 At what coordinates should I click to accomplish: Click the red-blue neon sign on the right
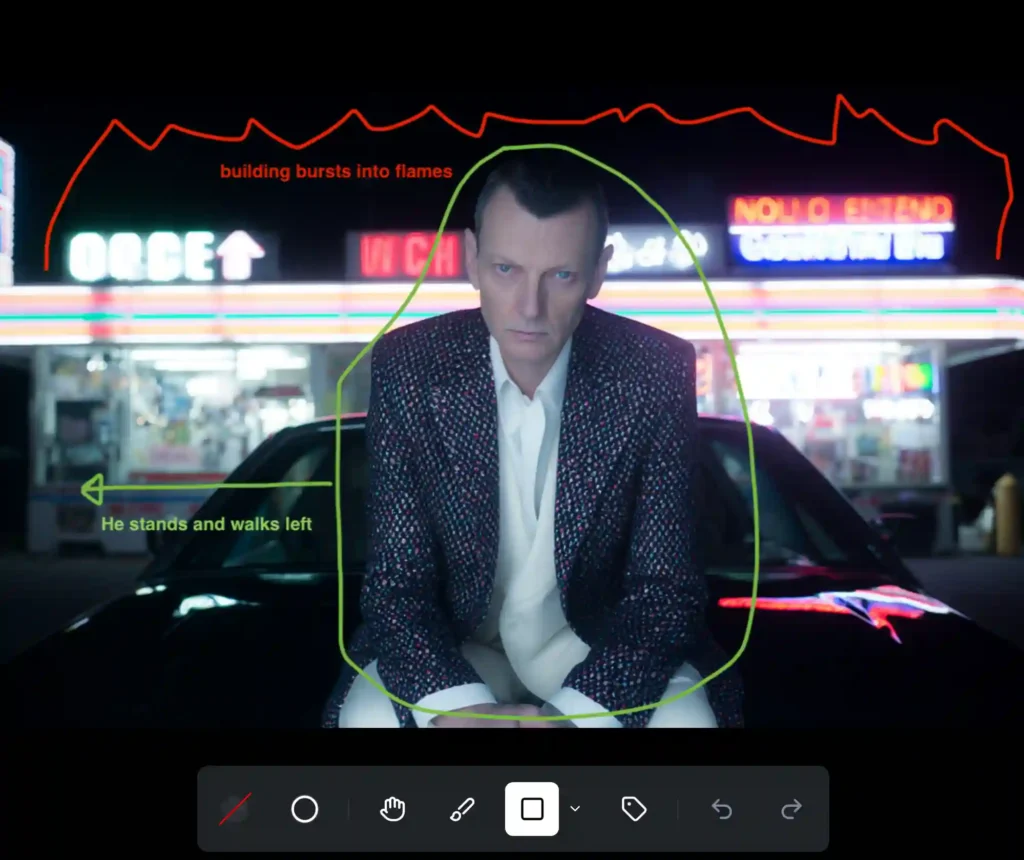pyautogui.click(x=841, y=229)
